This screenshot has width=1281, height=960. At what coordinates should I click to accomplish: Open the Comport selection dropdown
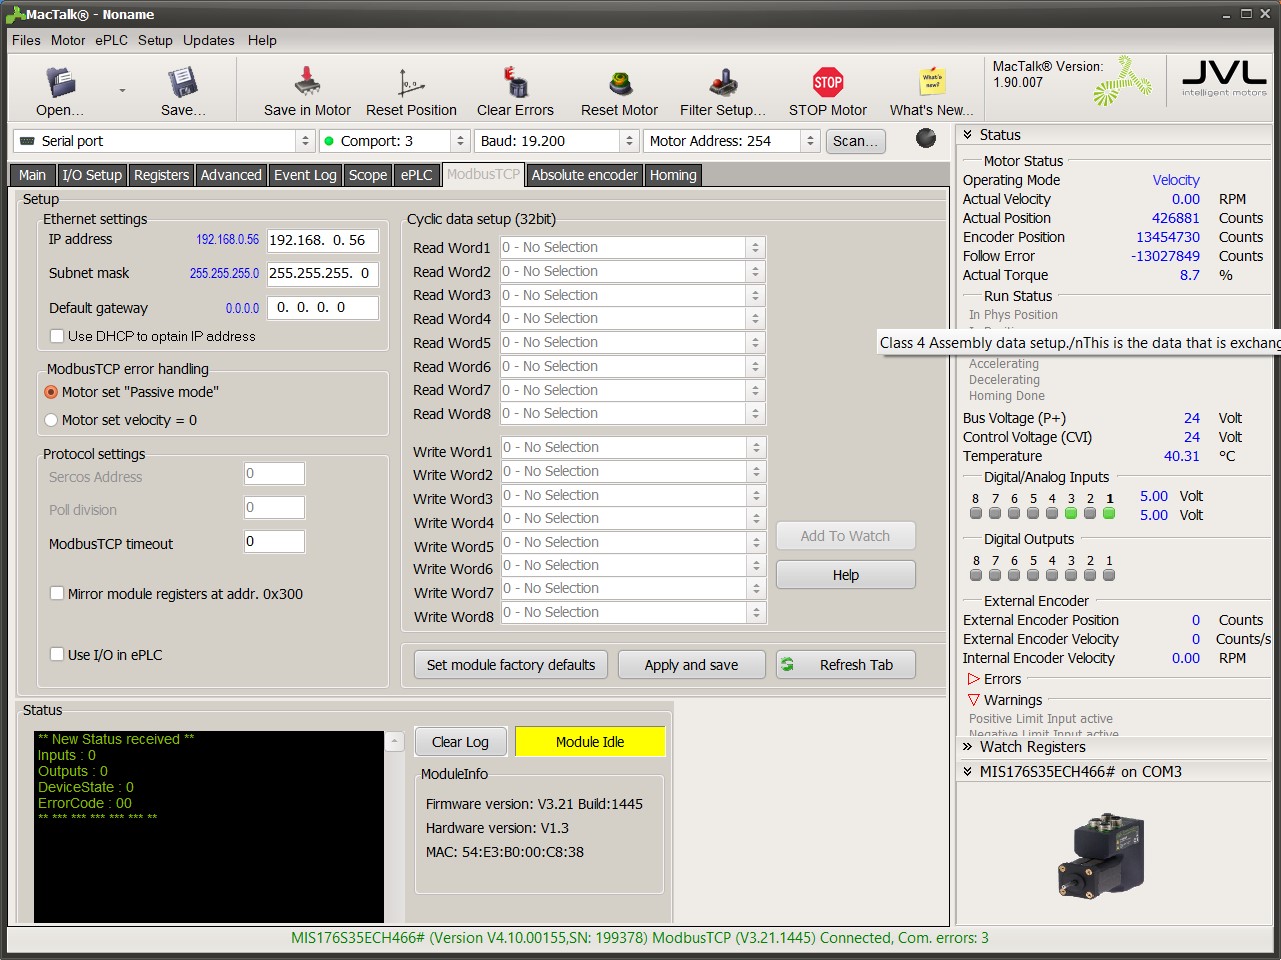tap(460, 141)
